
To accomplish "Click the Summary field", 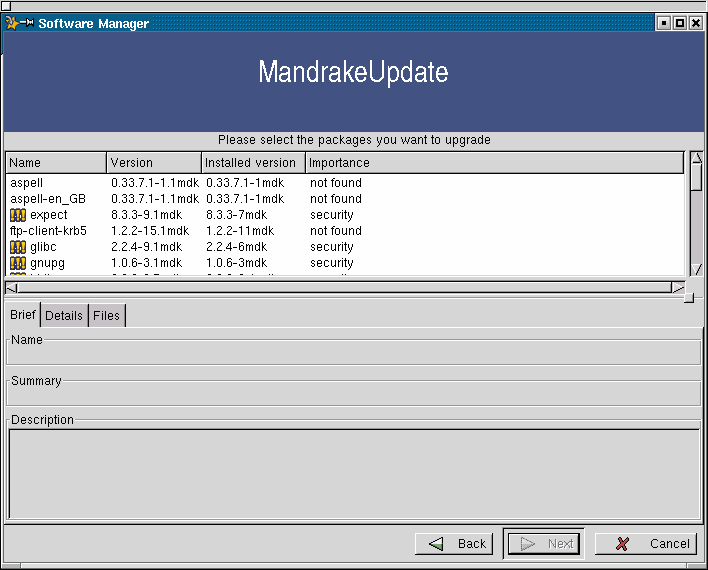I will point(354,394).
